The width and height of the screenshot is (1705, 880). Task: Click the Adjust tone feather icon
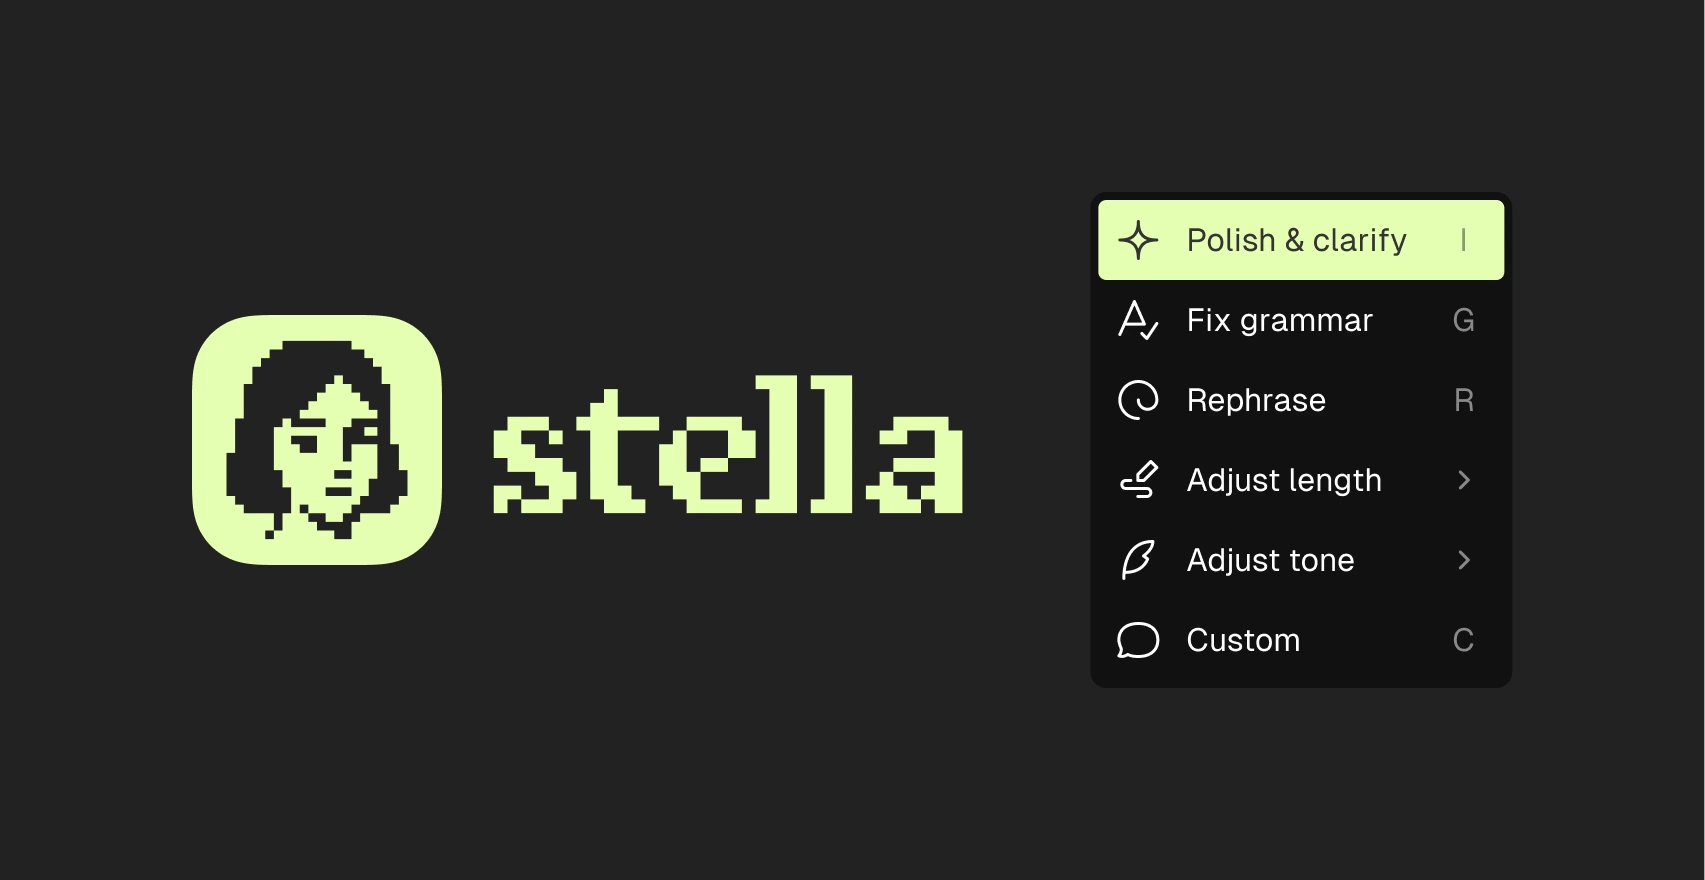[1138, 560]
